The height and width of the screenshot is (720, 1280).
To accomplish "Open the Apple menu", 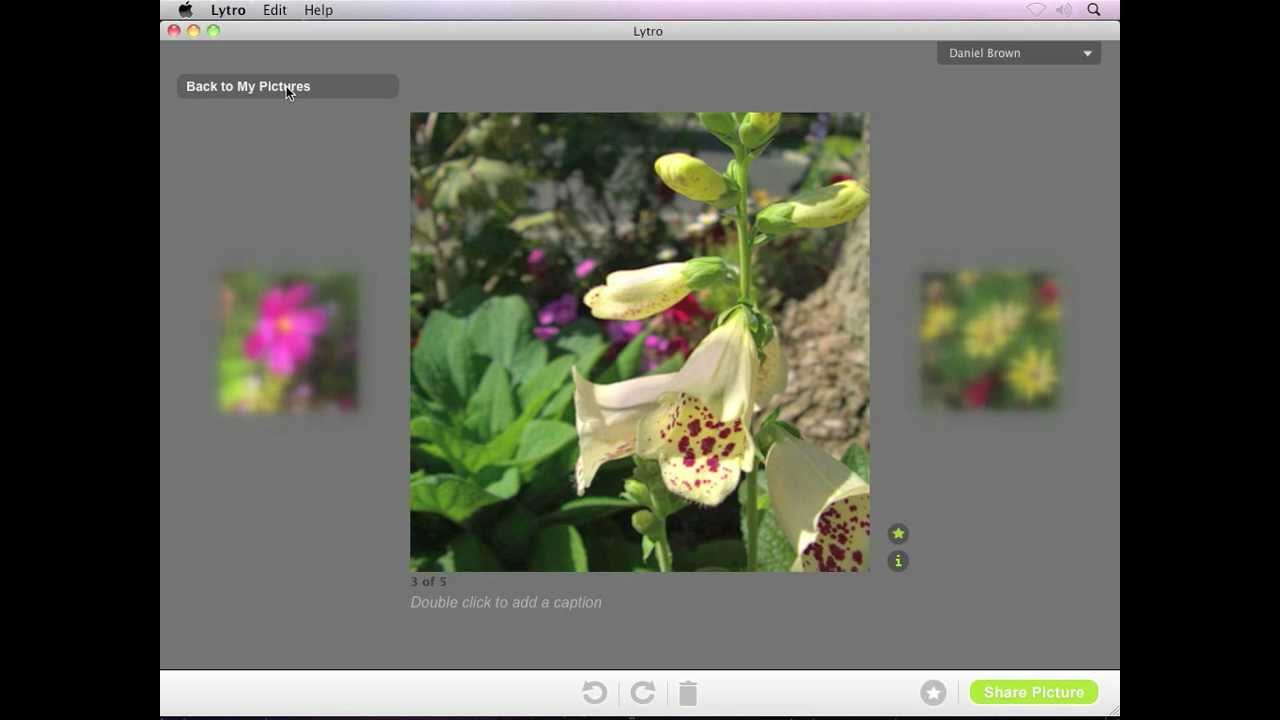I will (x=185, y=10).
